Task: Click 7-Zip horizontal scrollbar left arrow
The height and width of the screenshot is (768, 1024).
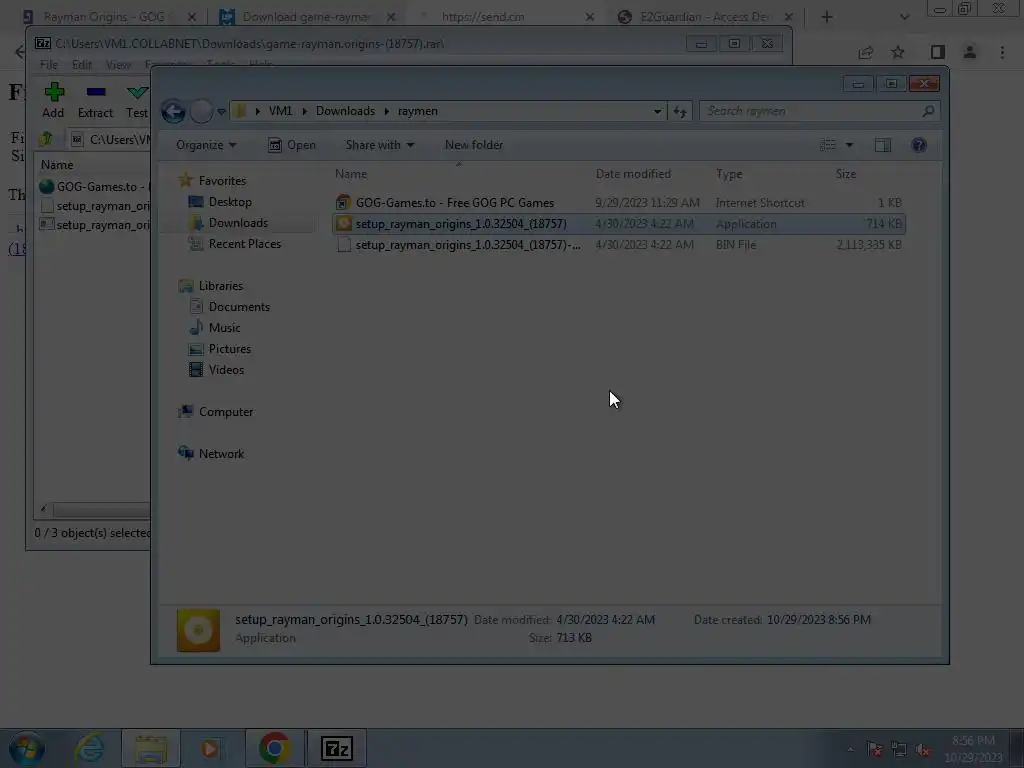Action: tap(43, 509)
